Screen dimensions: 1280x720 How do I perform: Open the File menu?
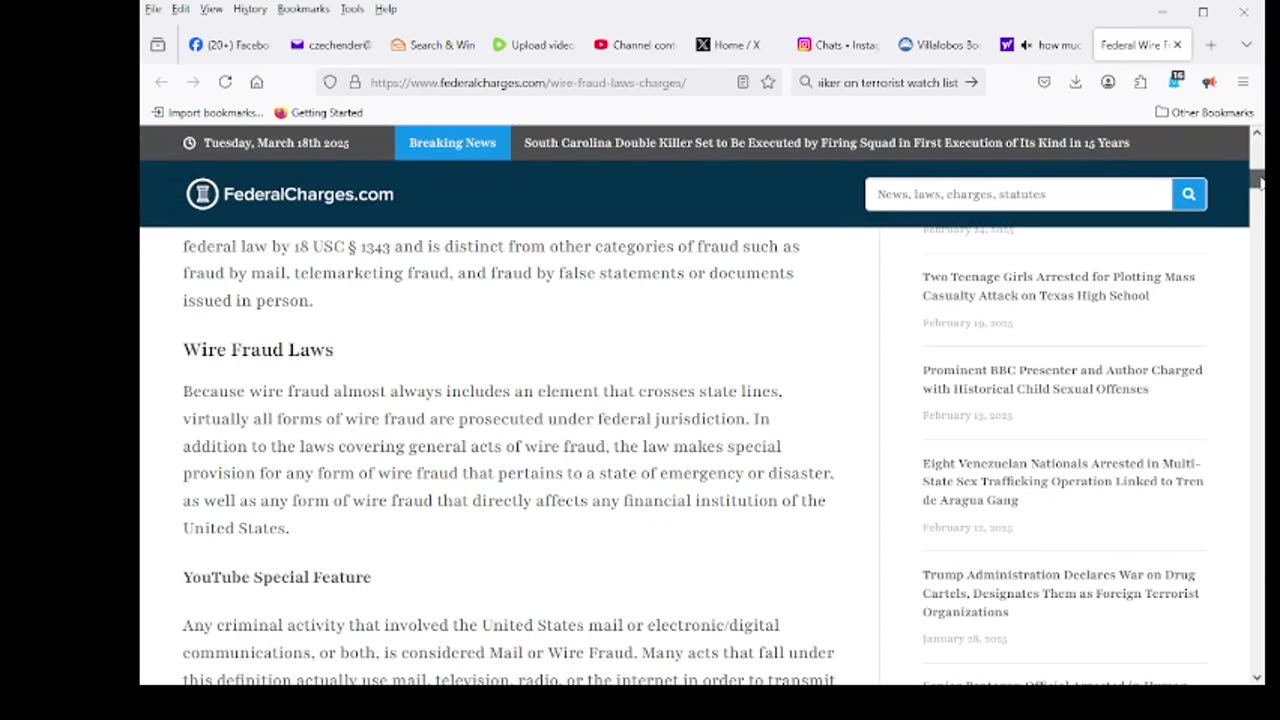click(153, 9)
